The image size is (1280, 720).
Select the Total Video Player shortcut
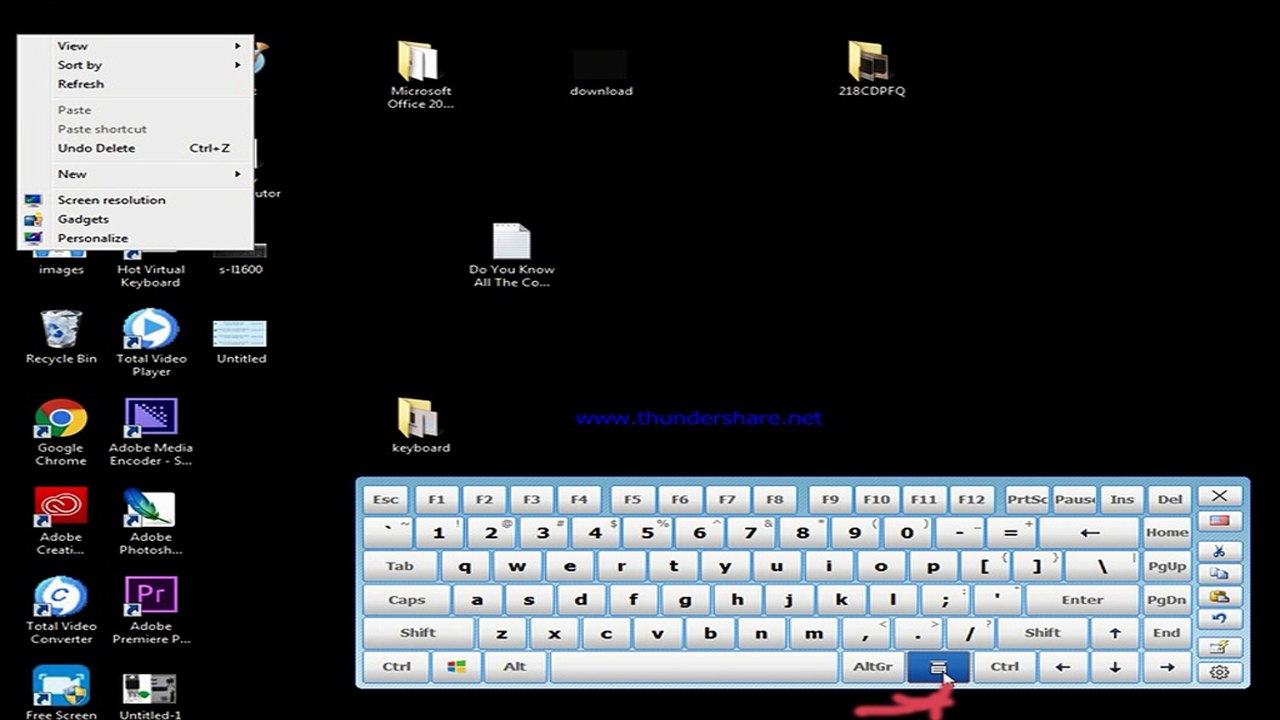pos(151,343)
